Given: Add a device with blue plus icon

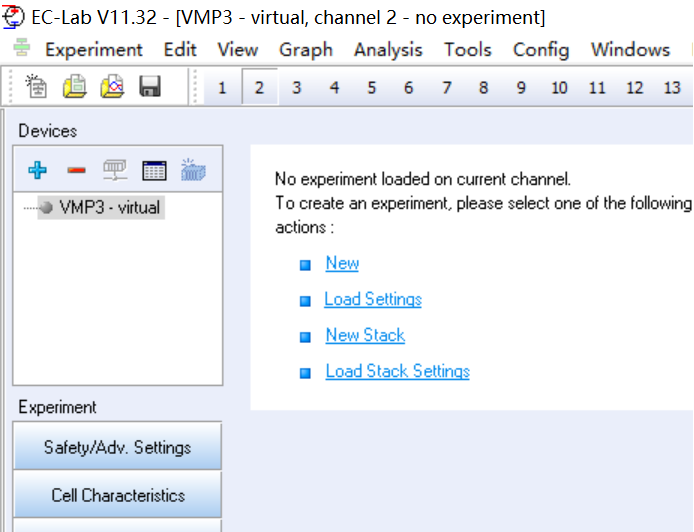Looking at the screenshot, I should 38,171.
